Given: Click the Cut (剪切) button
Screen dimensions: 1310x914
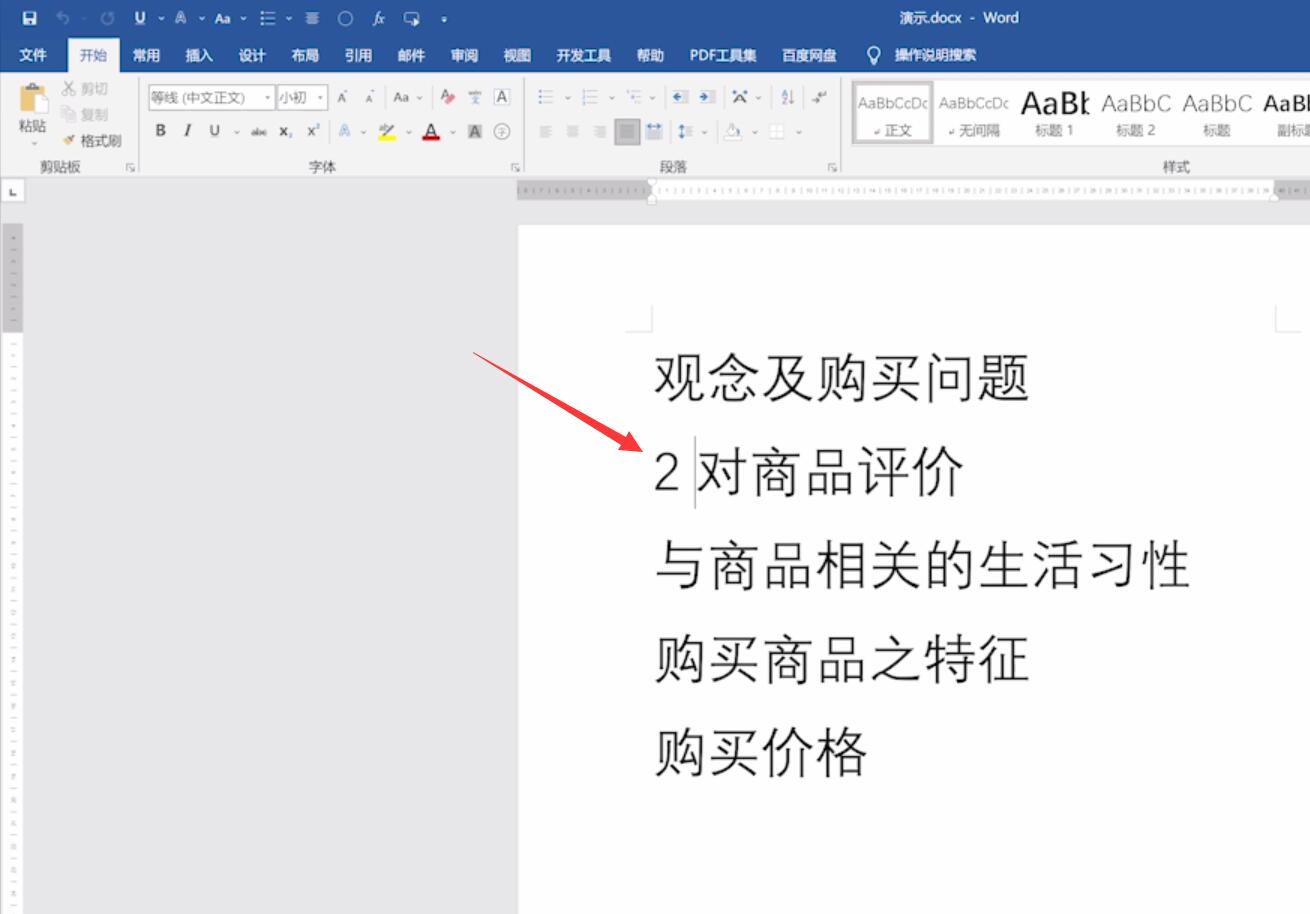Looking at the screenshot, I should (85, 89).
